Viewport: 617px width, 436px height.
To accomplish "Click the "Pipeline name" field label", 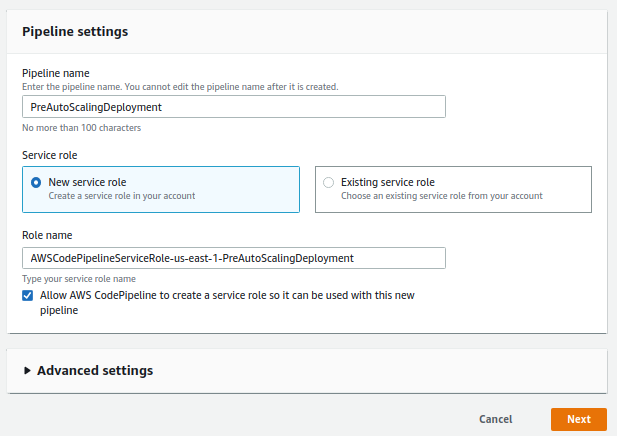I will click(55, 73).
